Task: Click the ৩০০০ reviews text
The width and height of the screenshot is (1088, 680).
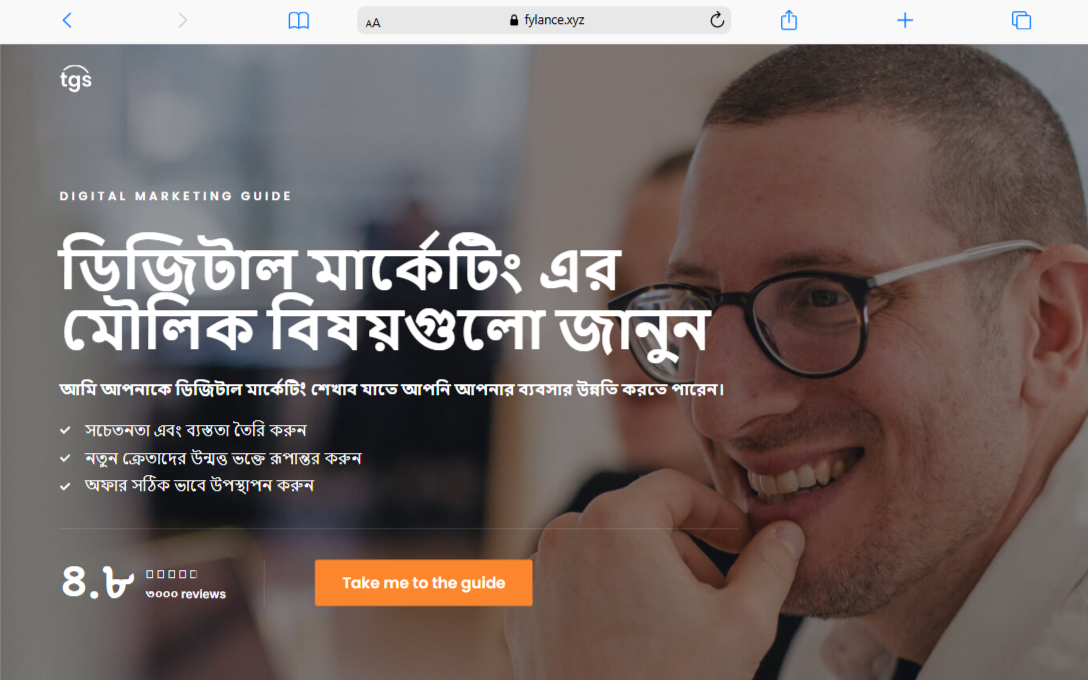Action: coord(185,594)
